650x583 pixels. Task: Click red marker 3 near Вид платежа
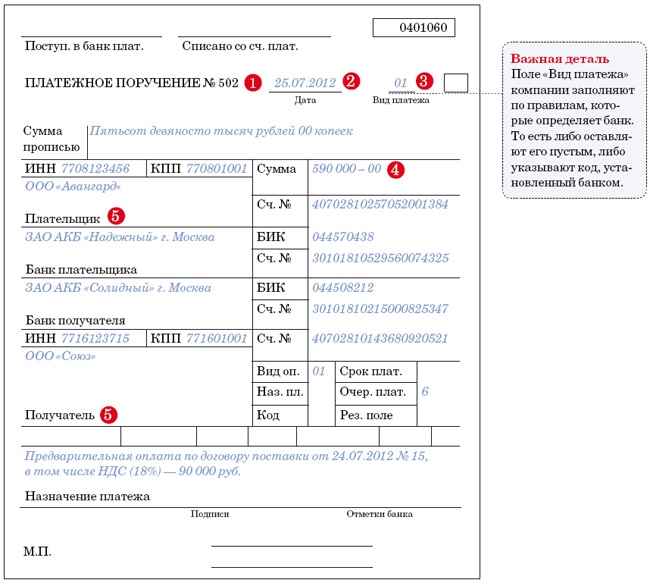click(x=424, y=82)
